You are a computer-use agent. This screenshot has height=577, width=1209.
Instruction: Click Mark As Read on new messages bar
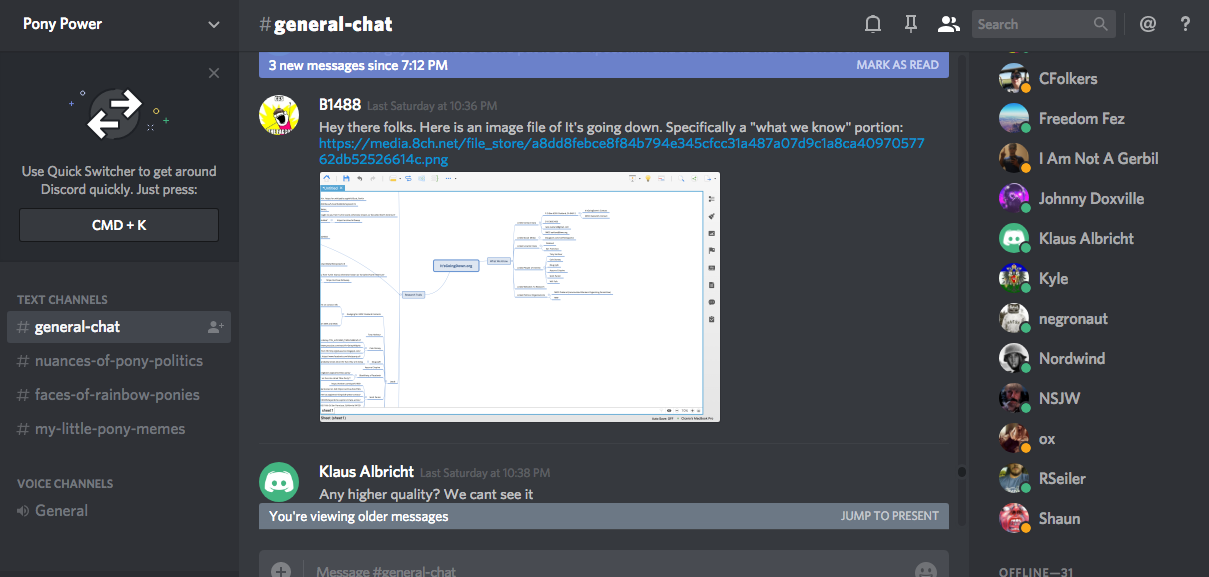pos(897,65)
